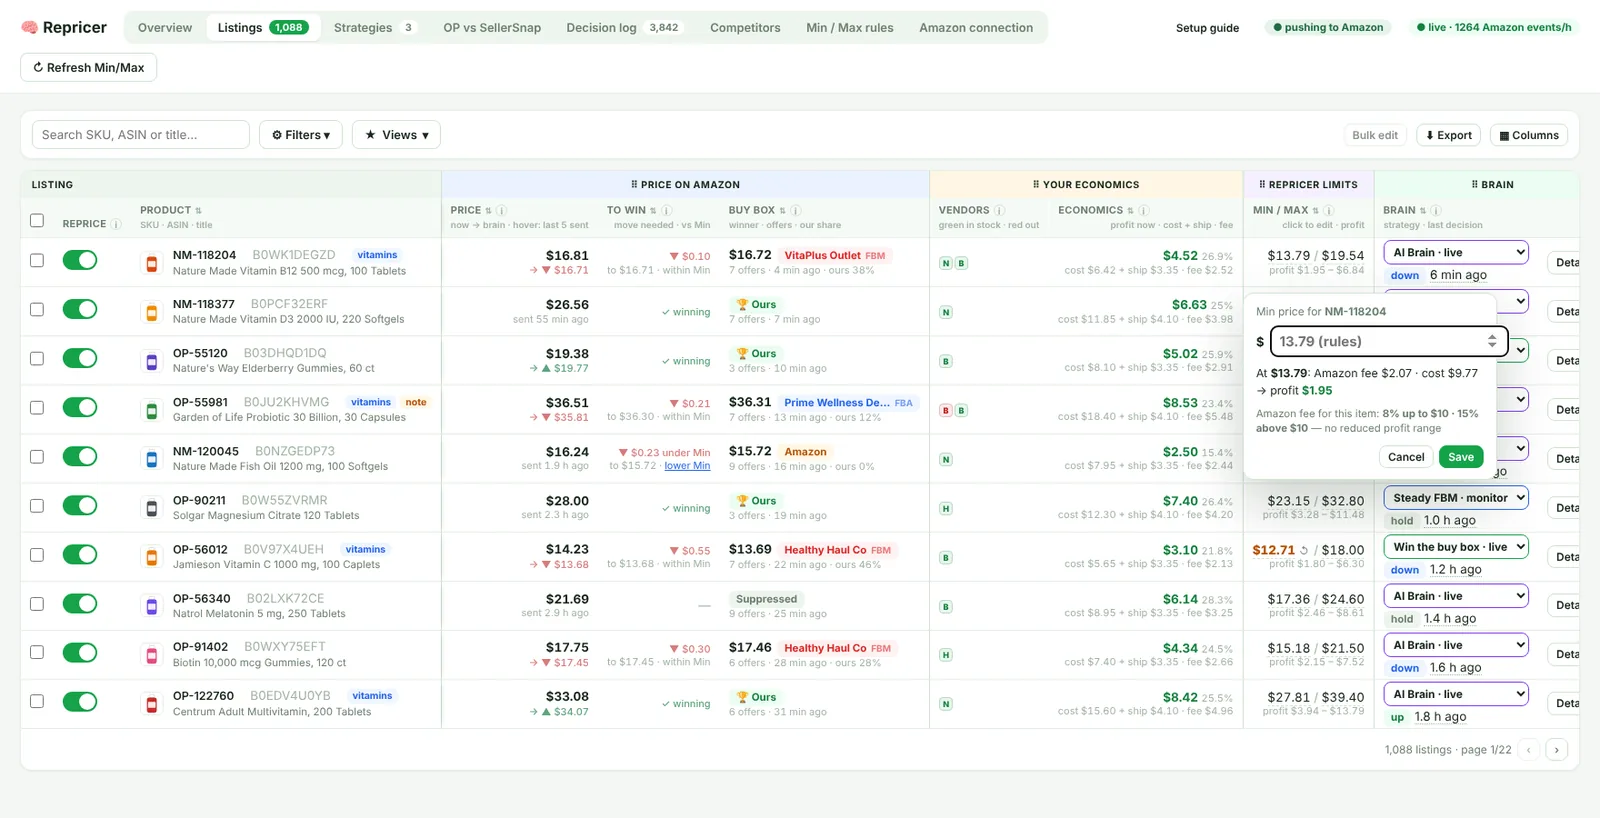
Task: Click the BRAIN column sort arrows
Action: tap(1422, 211)
